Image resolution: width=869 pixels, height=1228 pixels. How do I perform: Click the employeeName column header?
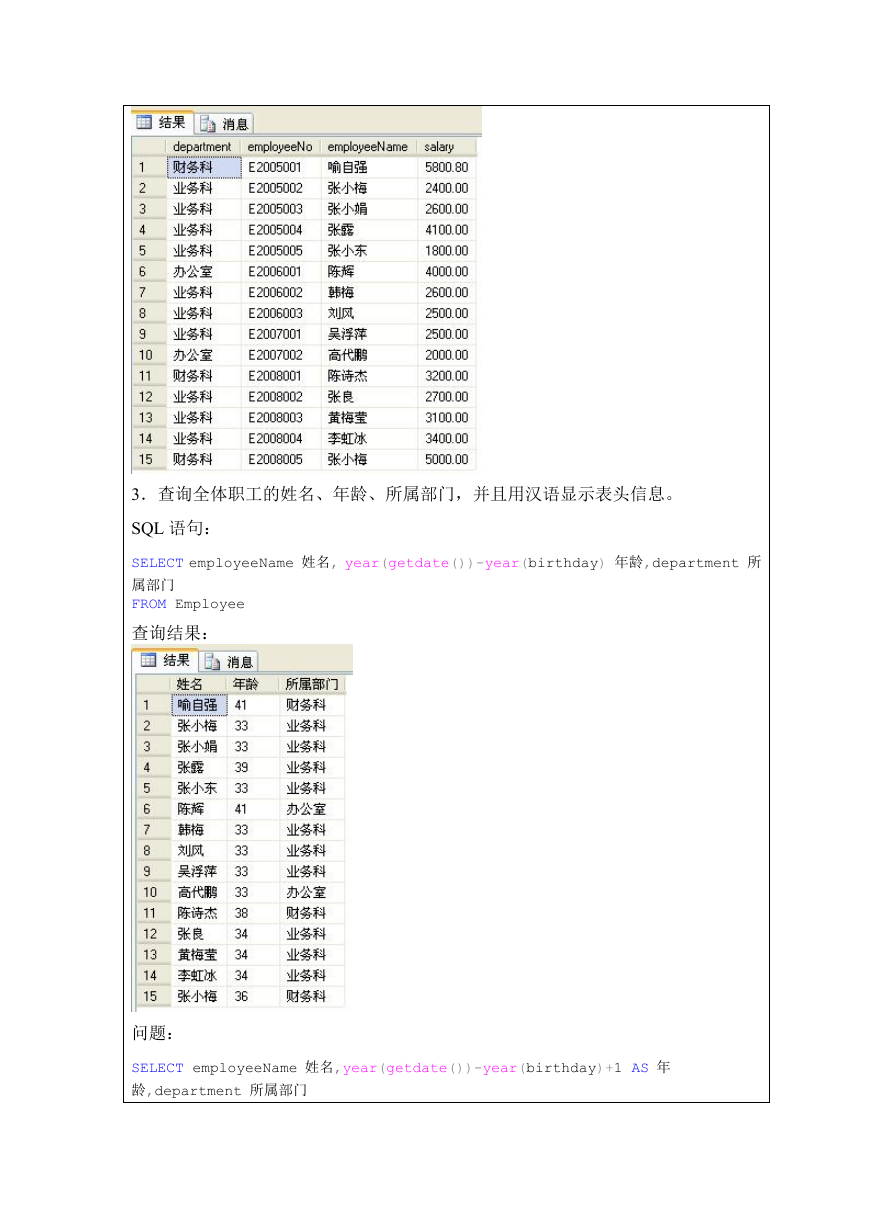point(369,147)
